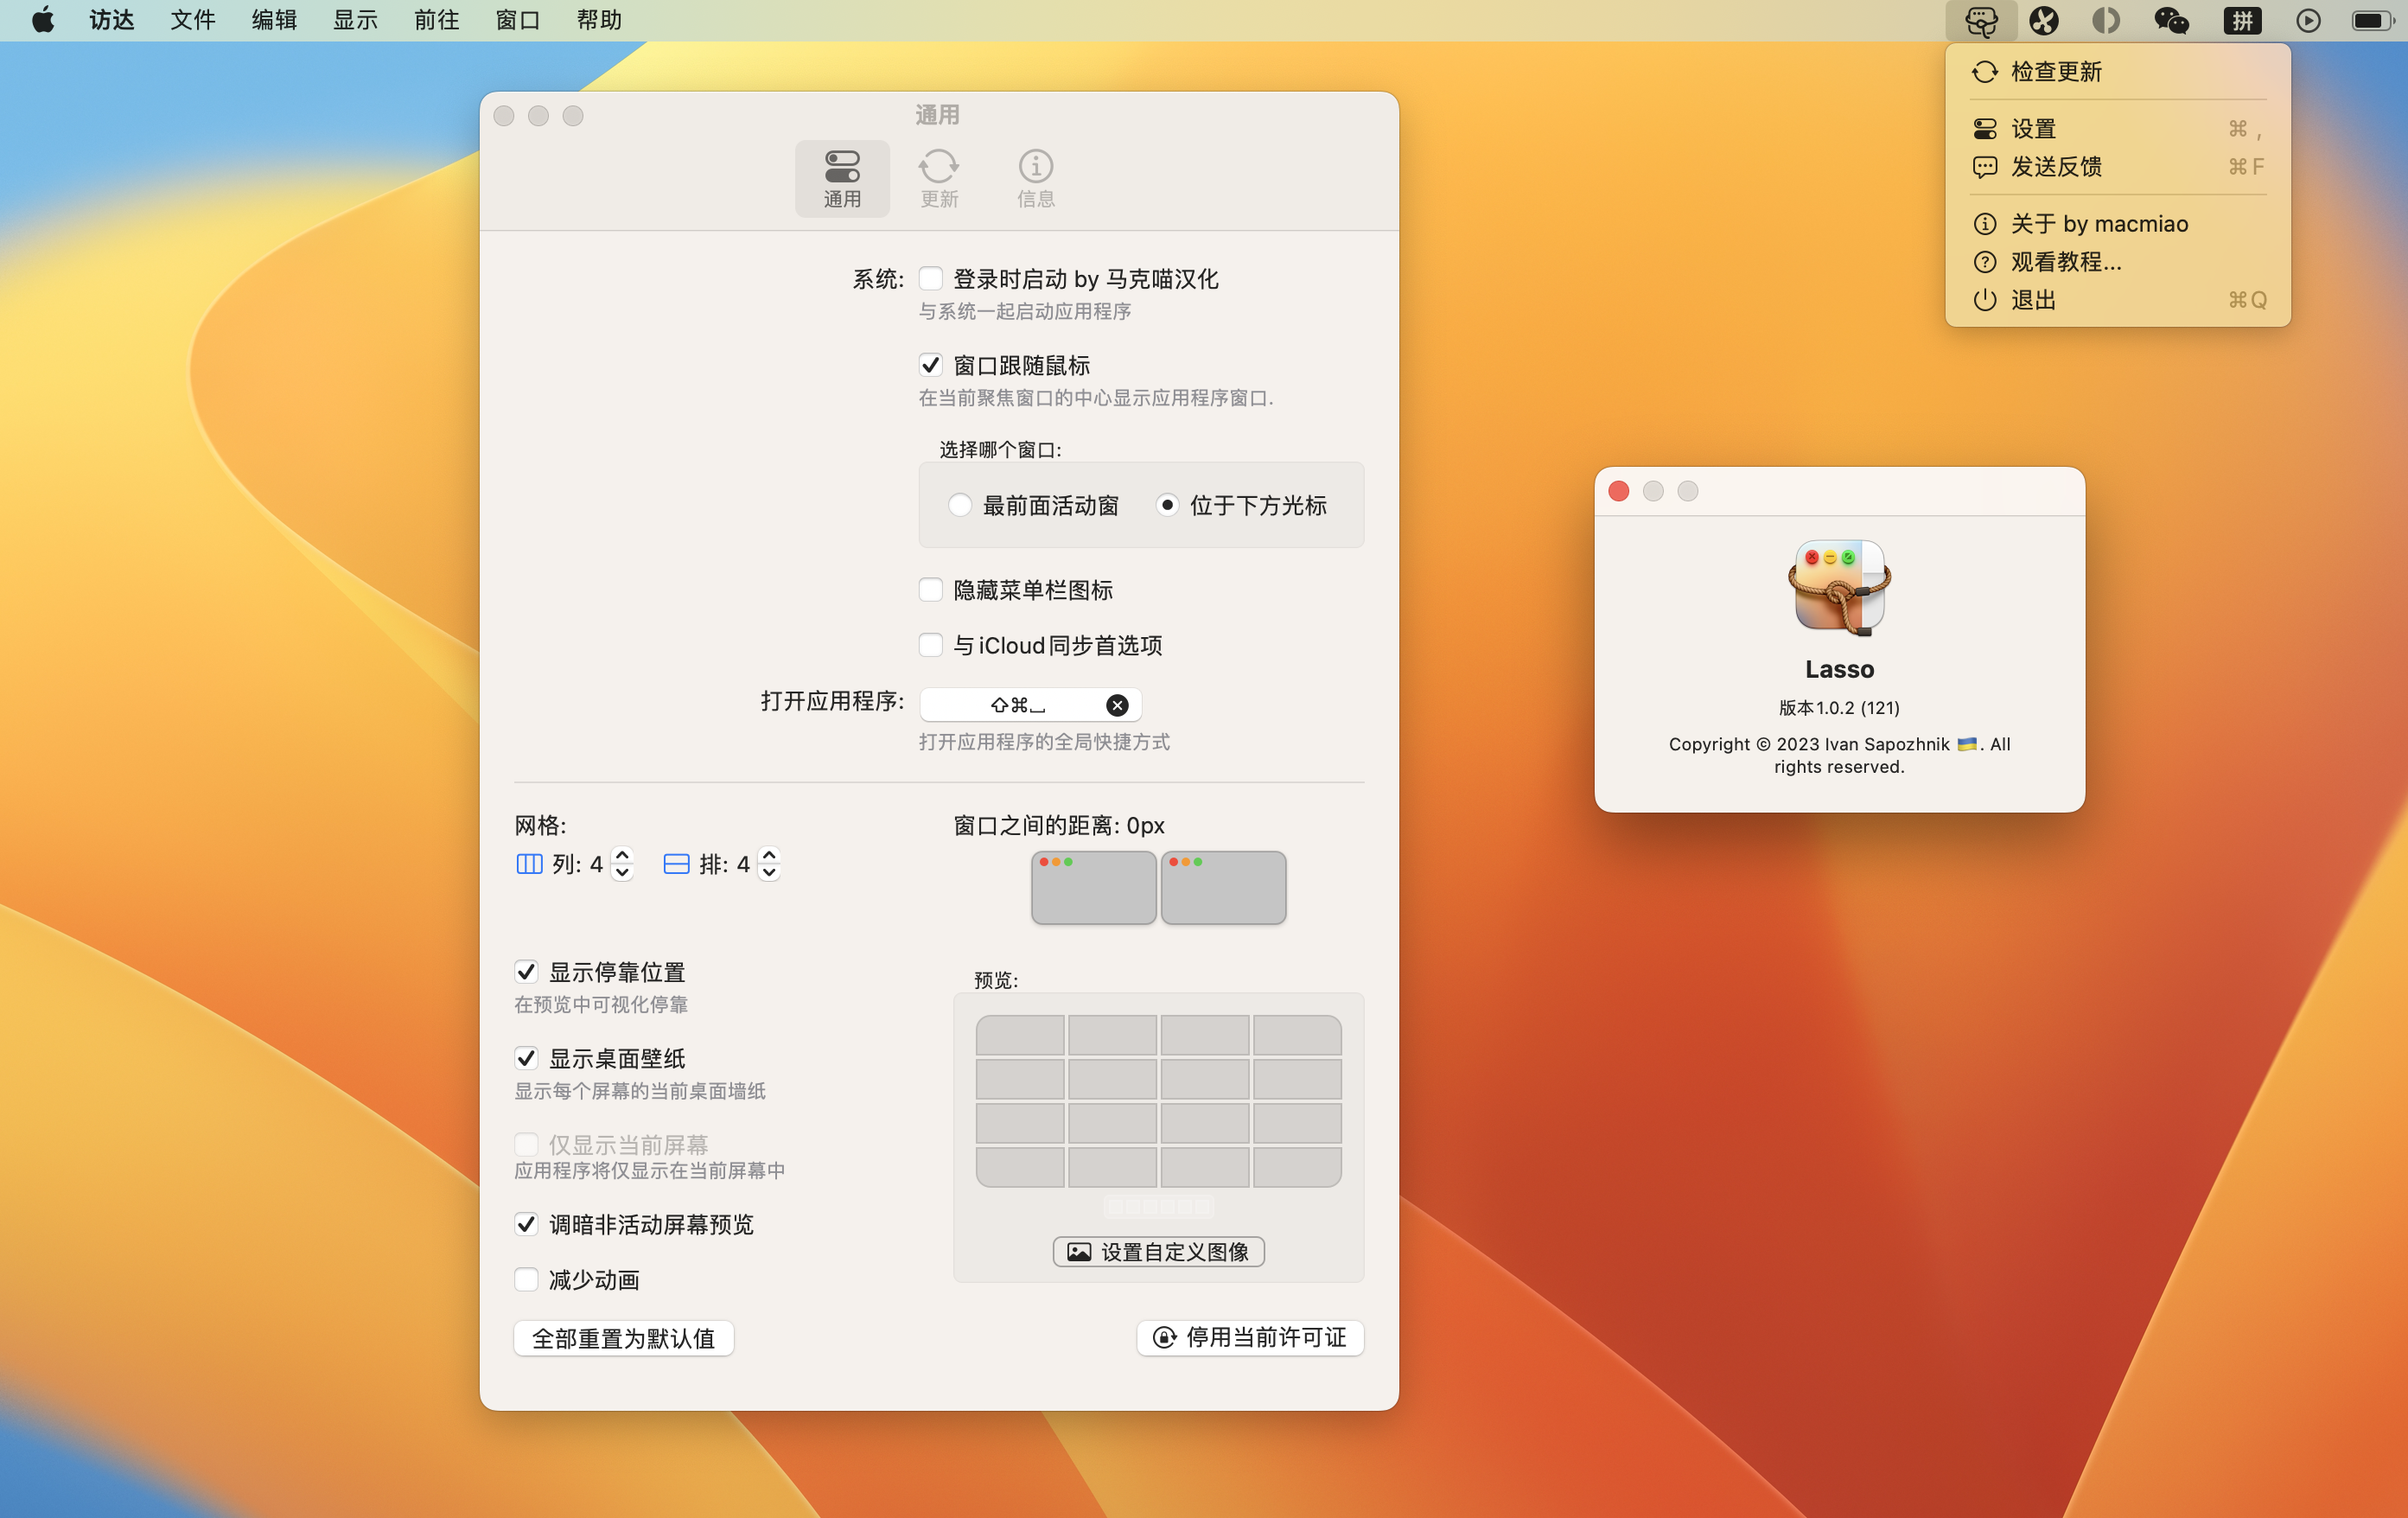The height and width of the screenshot is (1518, 2408).
Task: Clear the open-app shortcut with the X icon
Action: pos(1117,705)
